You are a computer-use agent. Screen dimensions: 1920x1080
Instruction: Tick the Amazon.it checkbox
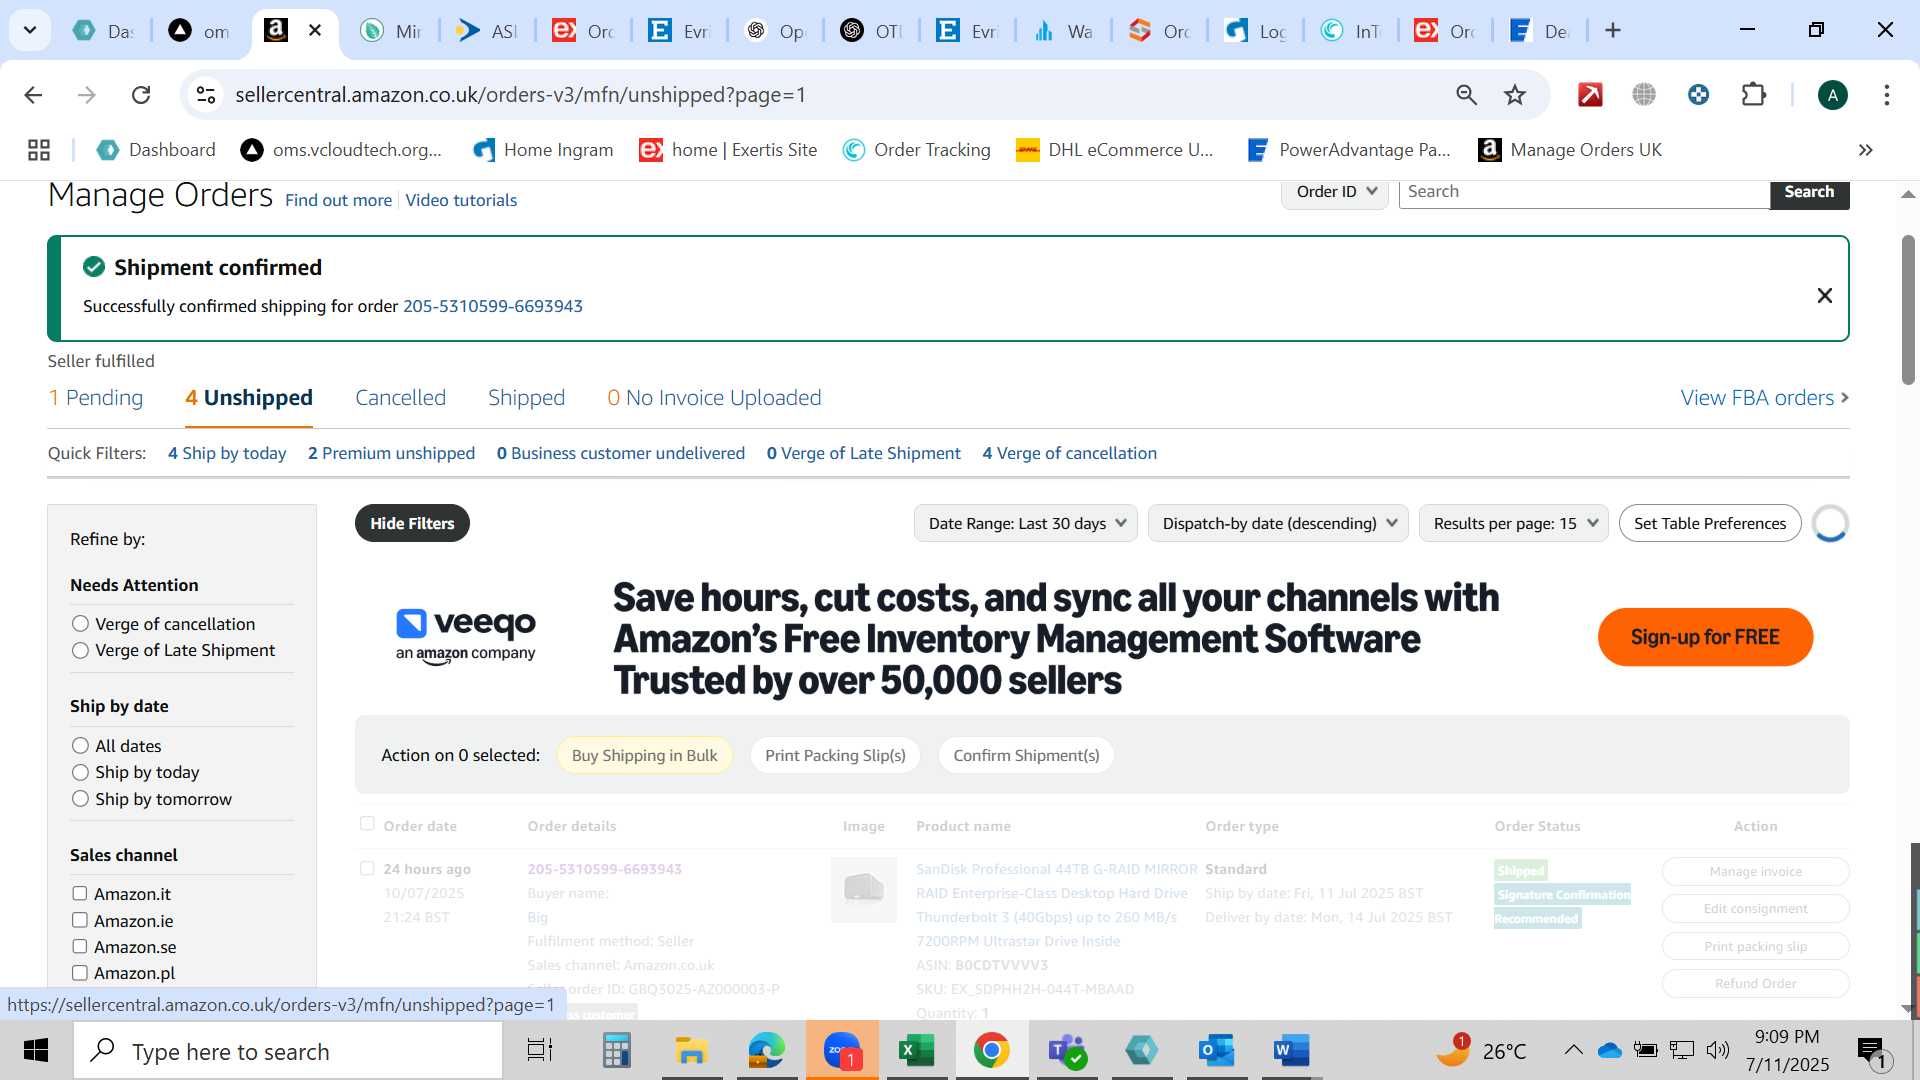coord(80,894)
